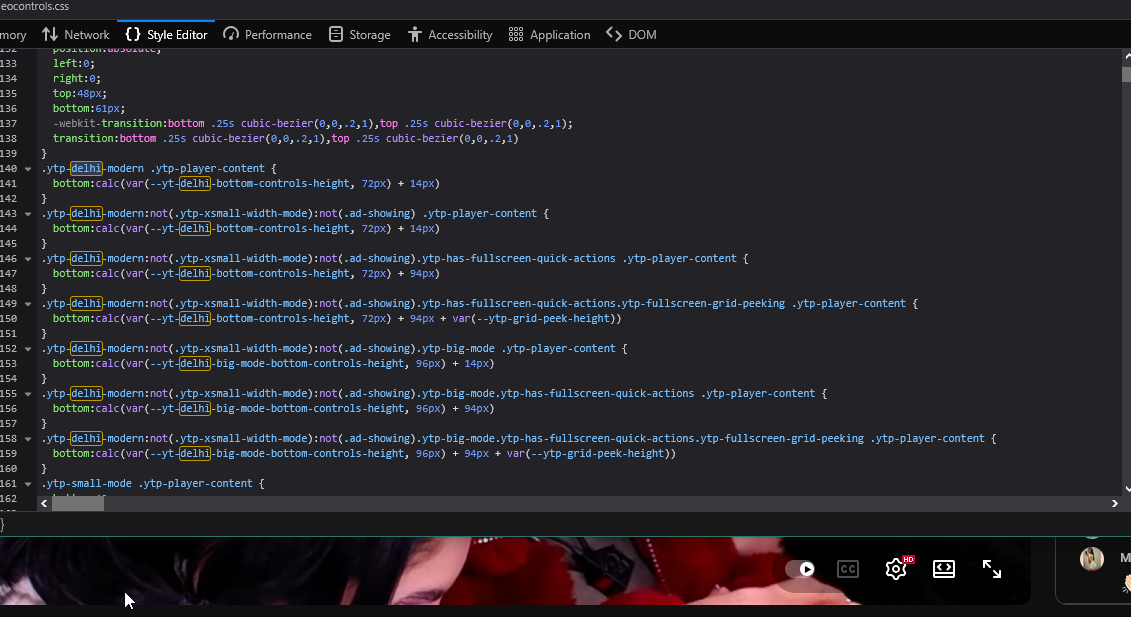The width and height of the screenshot is (1131, 617).
Task: Click the horizontal scrollbar thumb
Action: pyautogui.click(x=77, y=504)
